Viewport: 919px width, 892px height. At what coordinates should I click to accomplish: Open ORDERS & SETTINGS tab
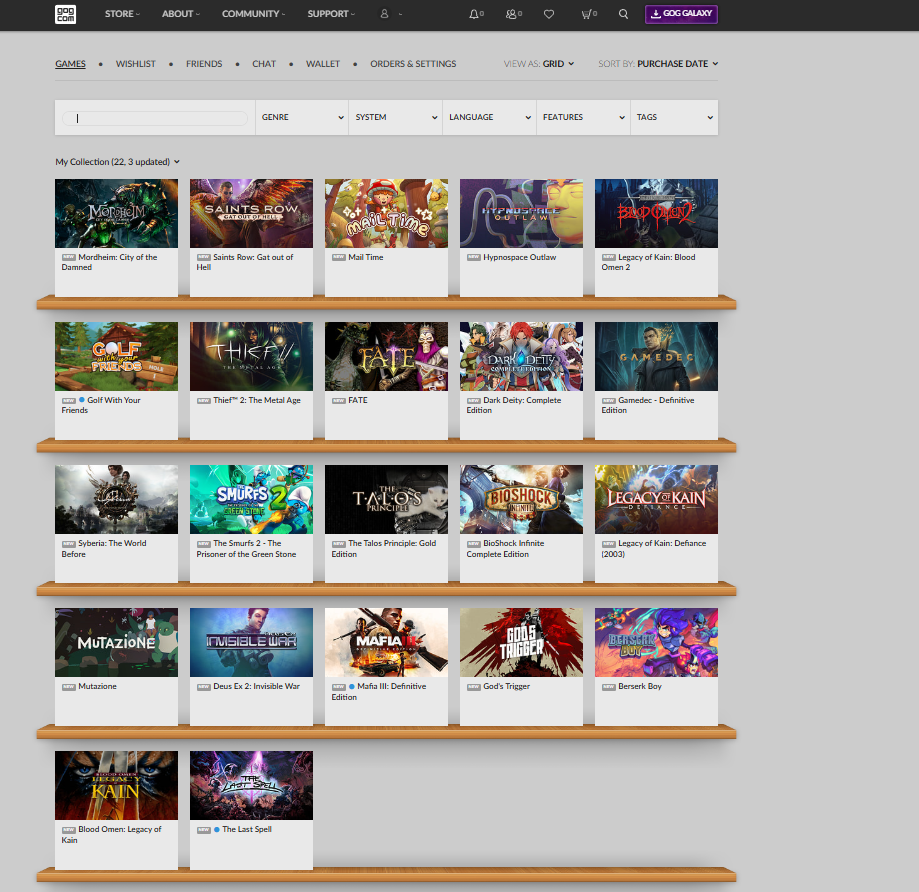[413, 64]
